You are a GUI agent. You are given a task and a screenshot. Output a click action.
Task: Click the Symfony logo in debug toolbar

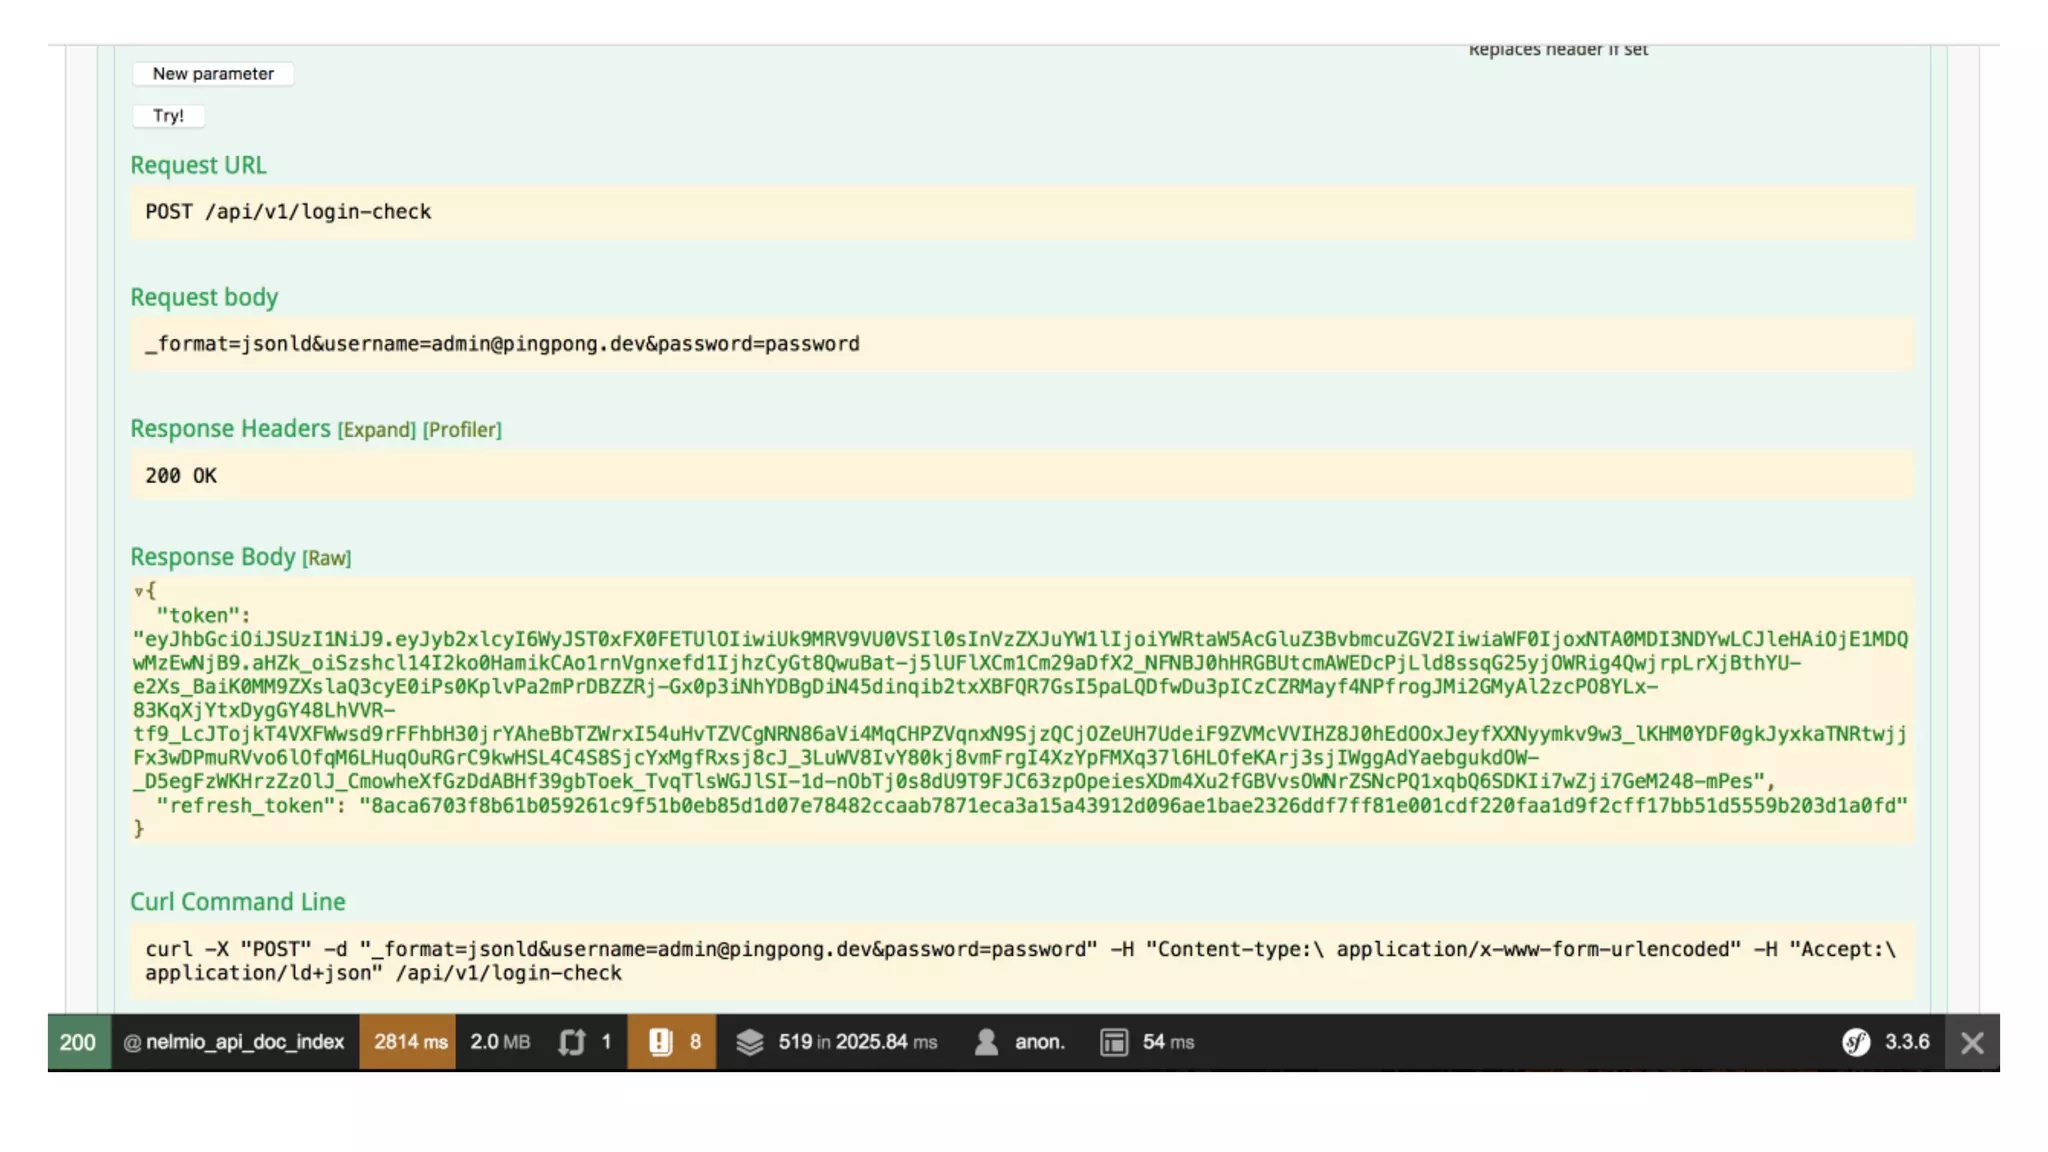coord(1856,1042)
